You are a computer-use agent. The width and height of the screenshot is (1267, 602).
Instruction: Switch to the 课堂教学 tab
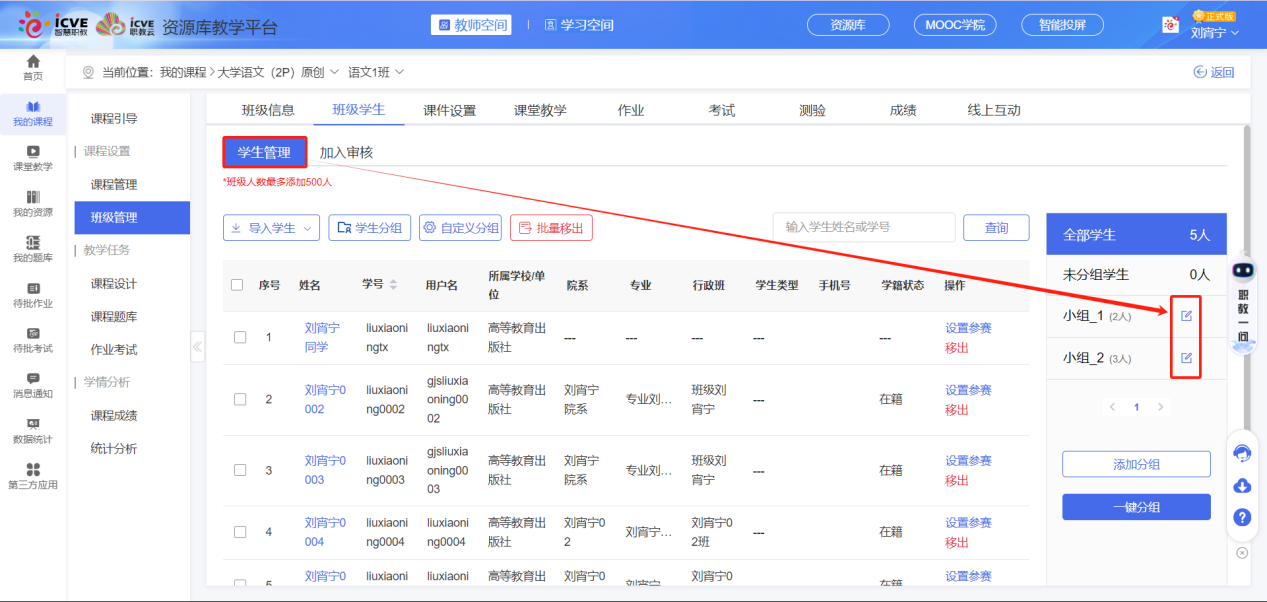(540, 110)
